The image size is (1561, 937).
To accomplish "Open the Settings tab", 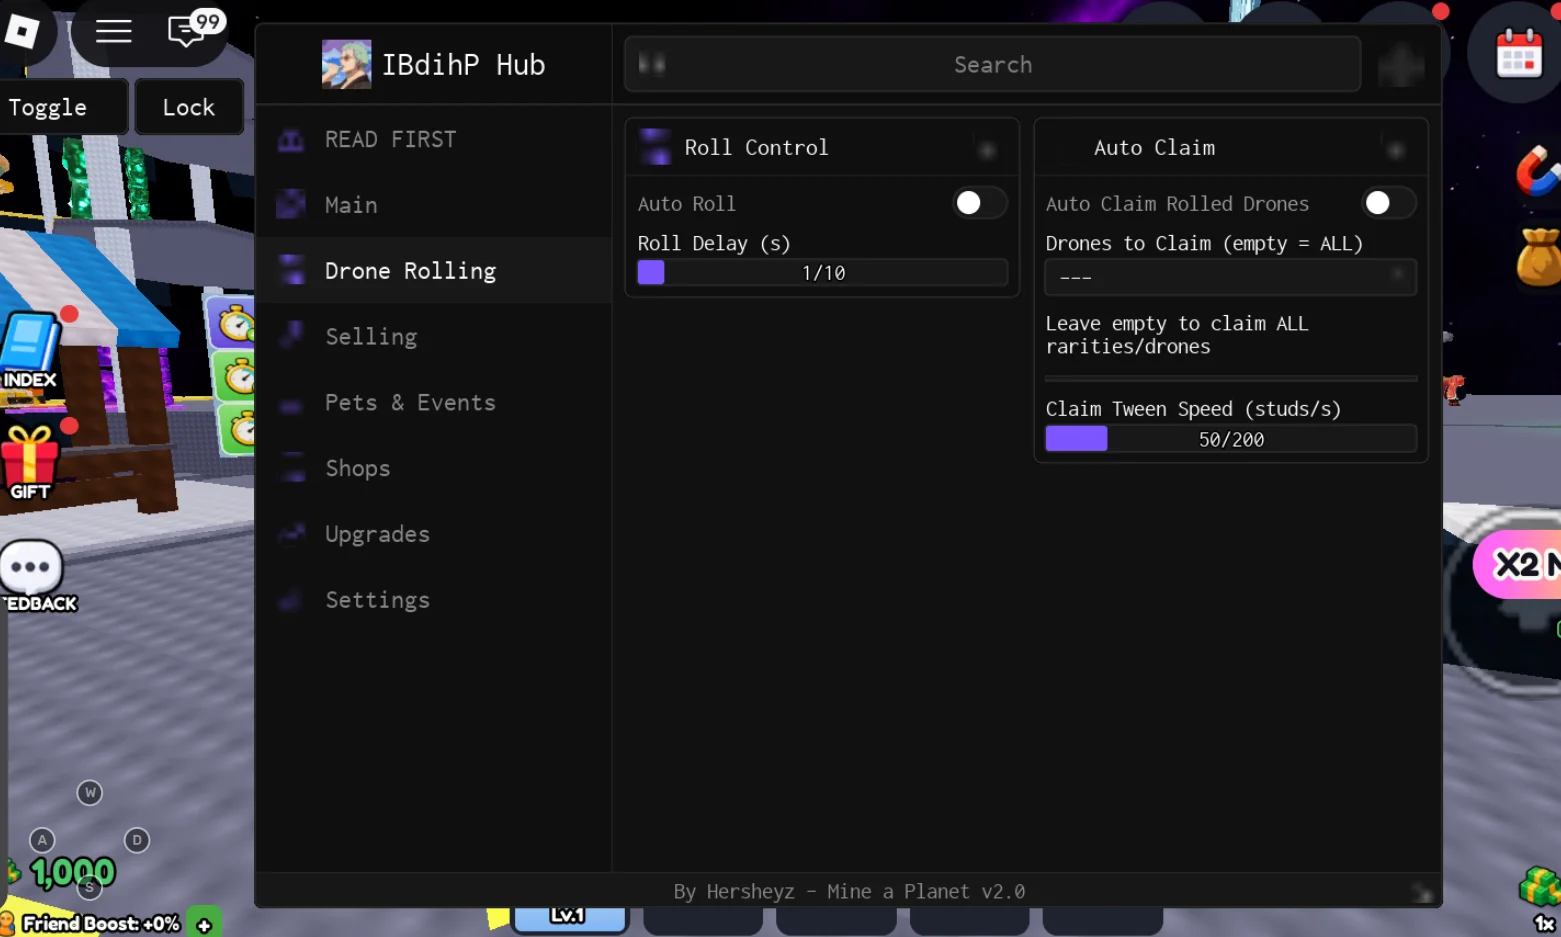I will [x=433, y=600].
